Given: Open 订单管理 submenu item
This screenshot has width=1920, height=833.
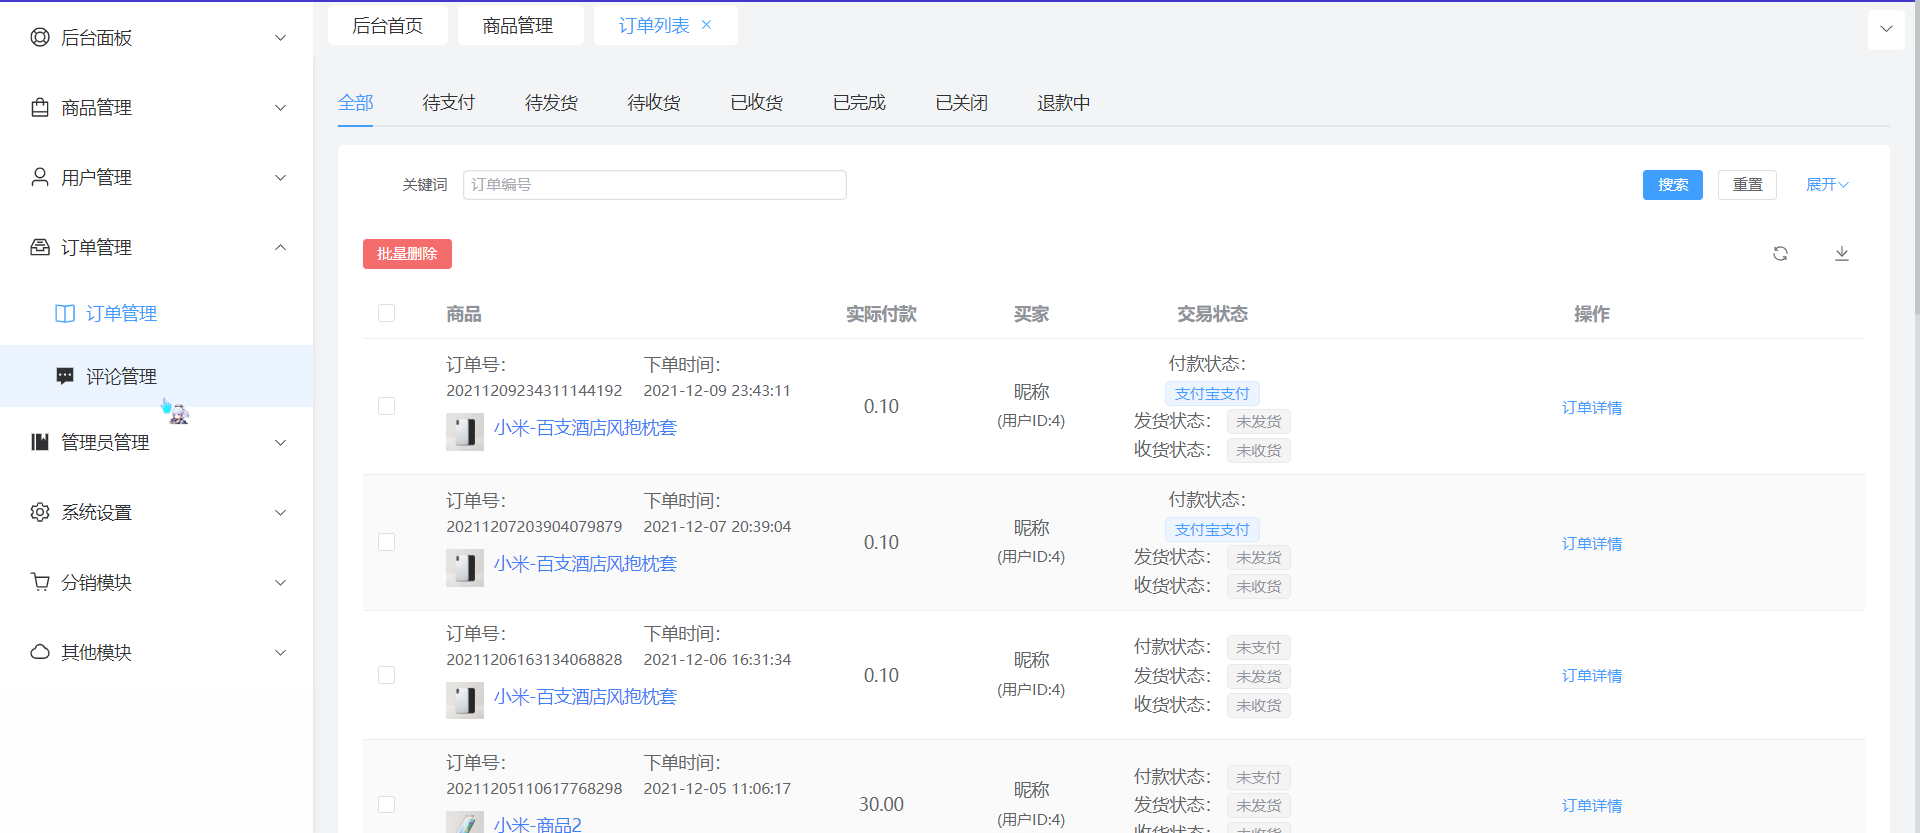Looking at the screenshot, I should (x=156, y=313).
